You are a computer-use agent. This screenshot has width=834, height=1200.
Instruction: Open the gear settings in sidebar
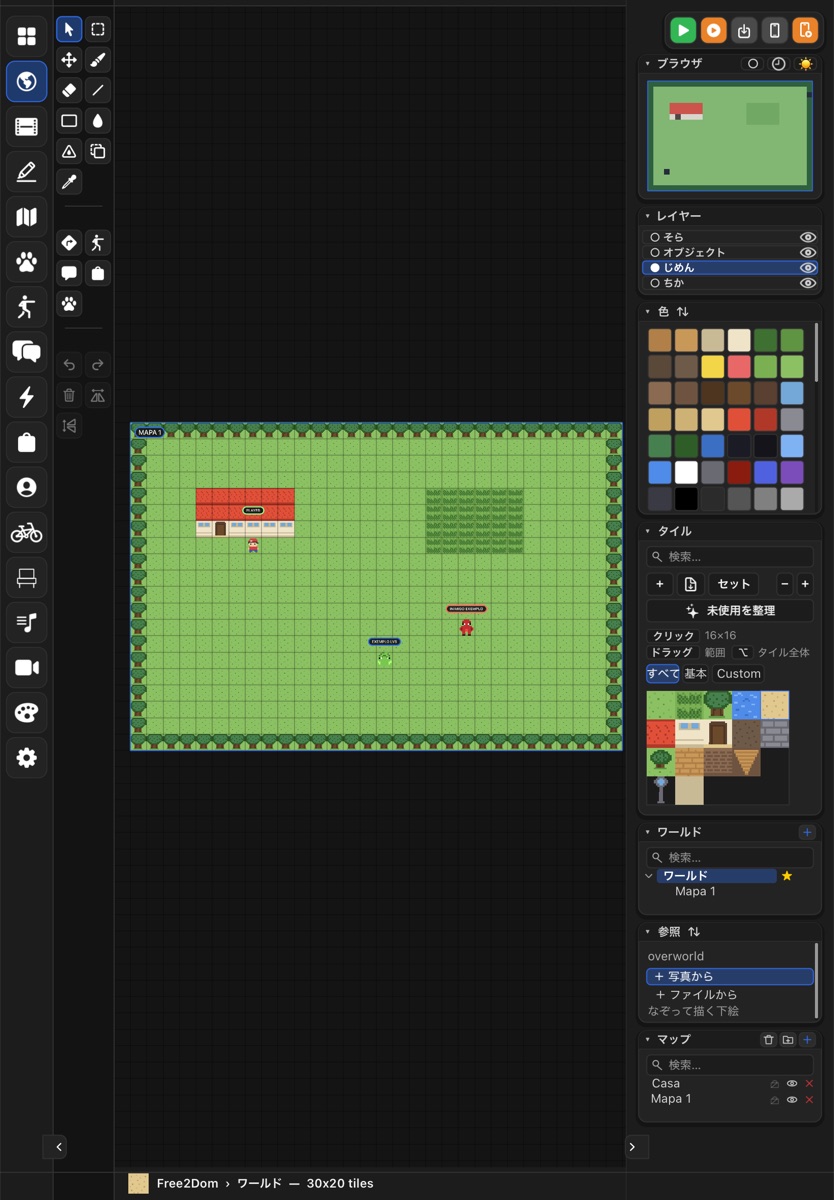coord(27,758)
